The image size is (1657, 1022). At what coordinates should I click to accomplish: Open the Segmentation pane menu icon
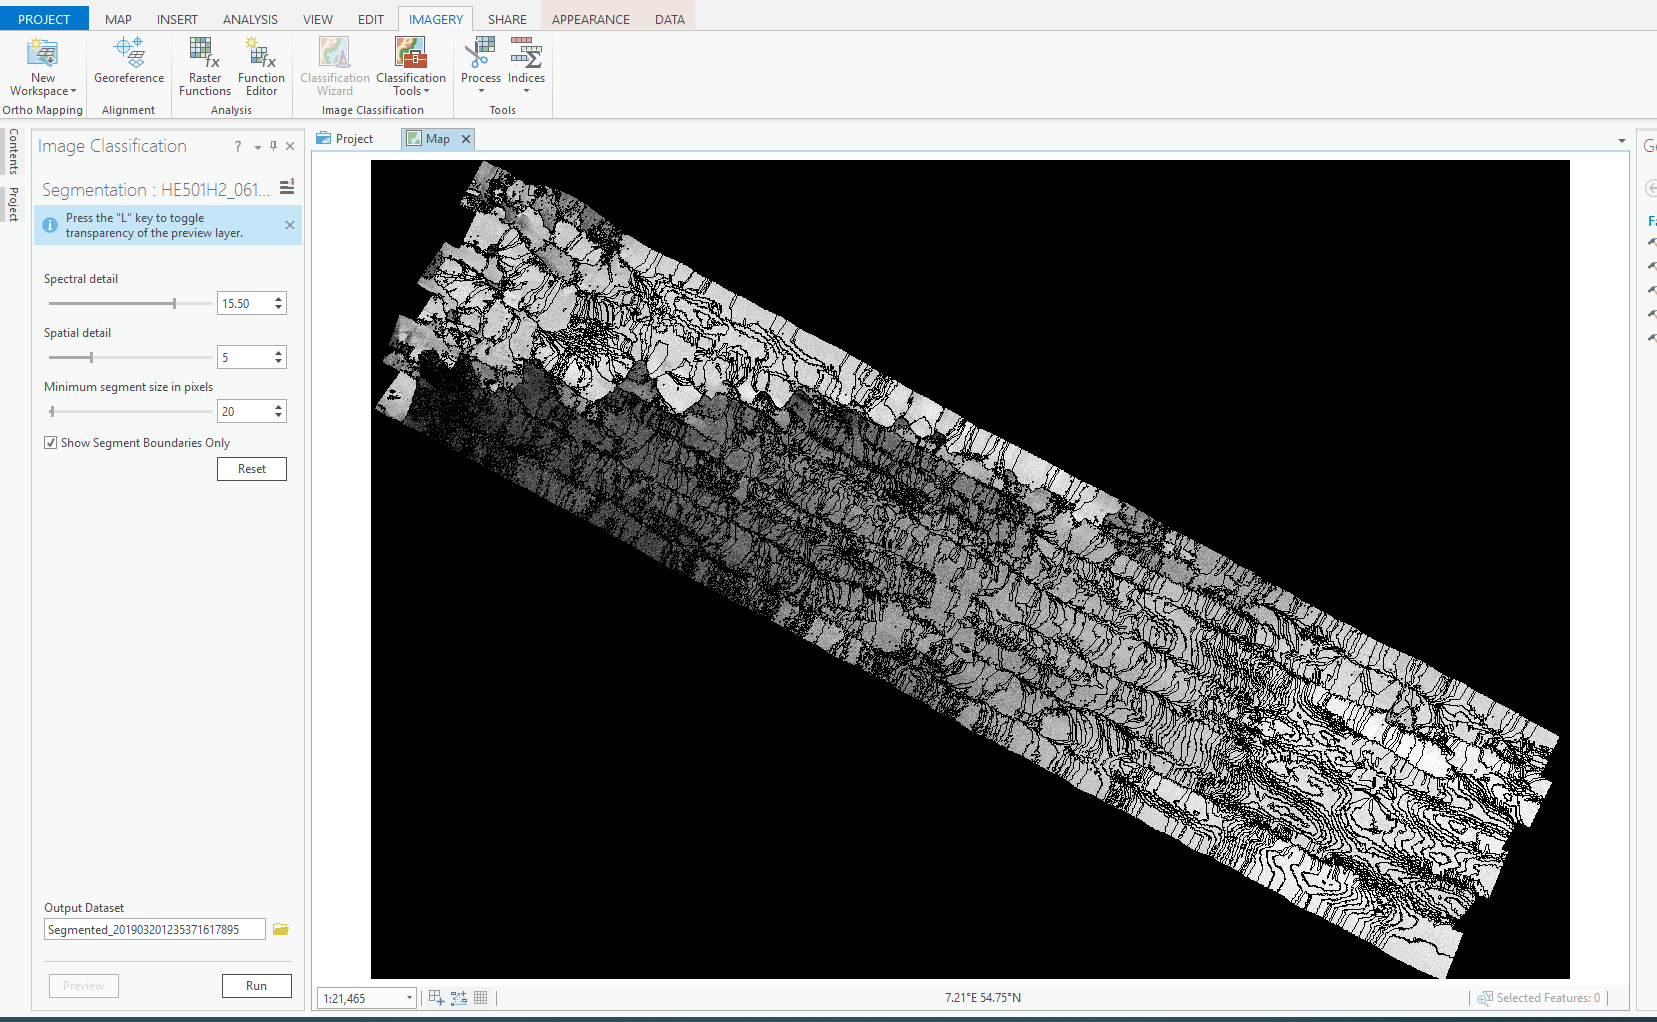(287, 187)
